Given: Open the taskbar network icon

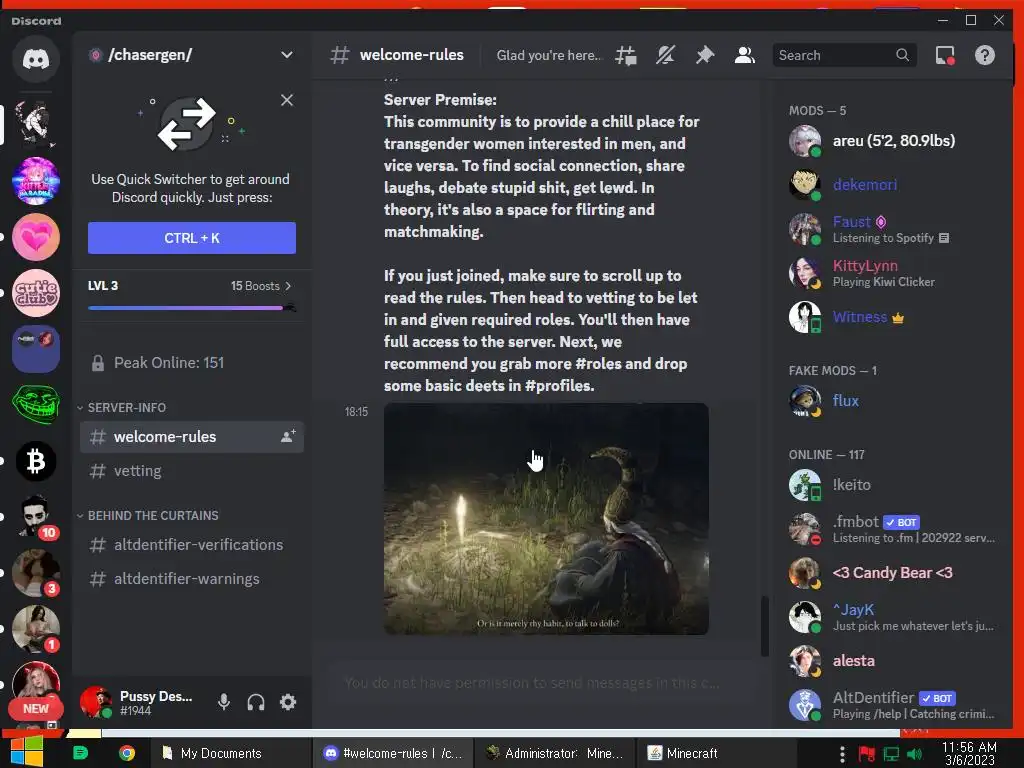Looking at the screenshot, I should tap(891, 754).
